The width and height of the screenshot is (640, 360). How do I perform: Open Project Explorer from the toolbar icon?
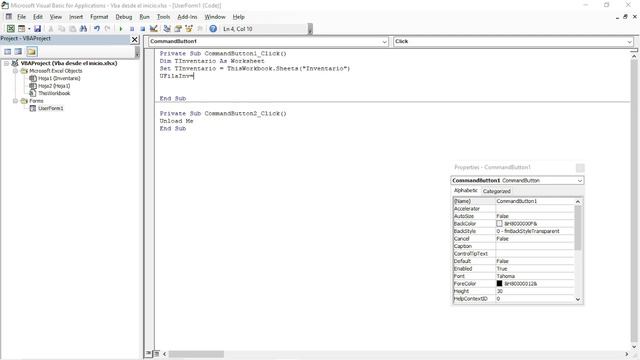167,29
